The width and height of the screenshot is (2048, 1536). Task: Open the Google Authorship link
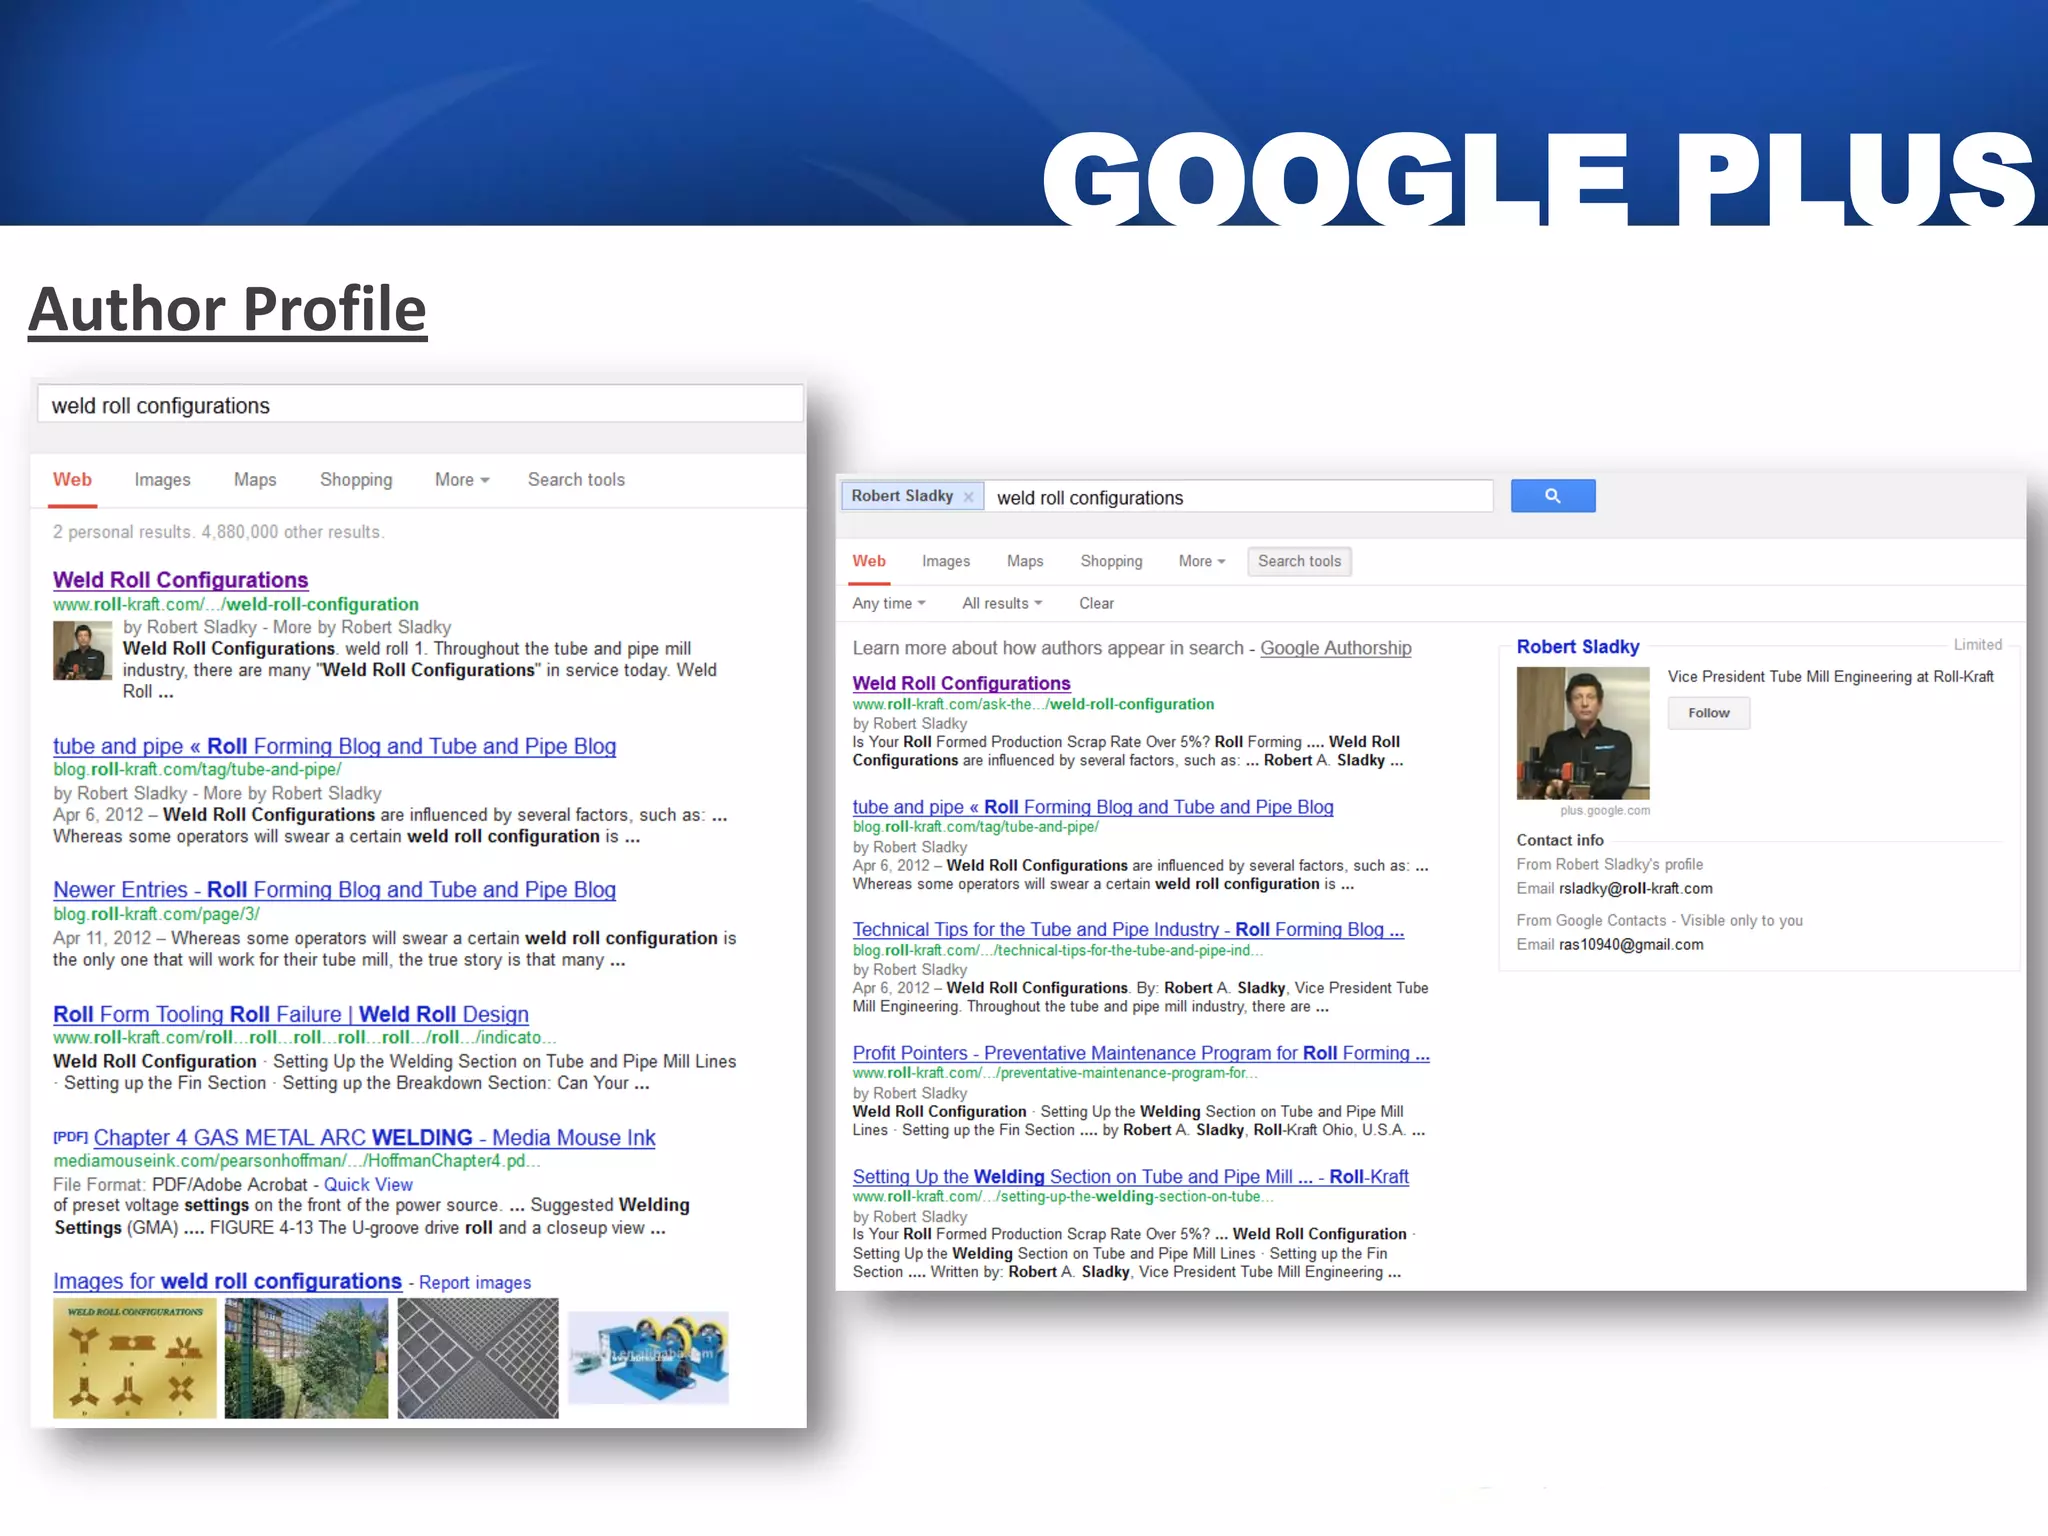[x=1335, y=648]
